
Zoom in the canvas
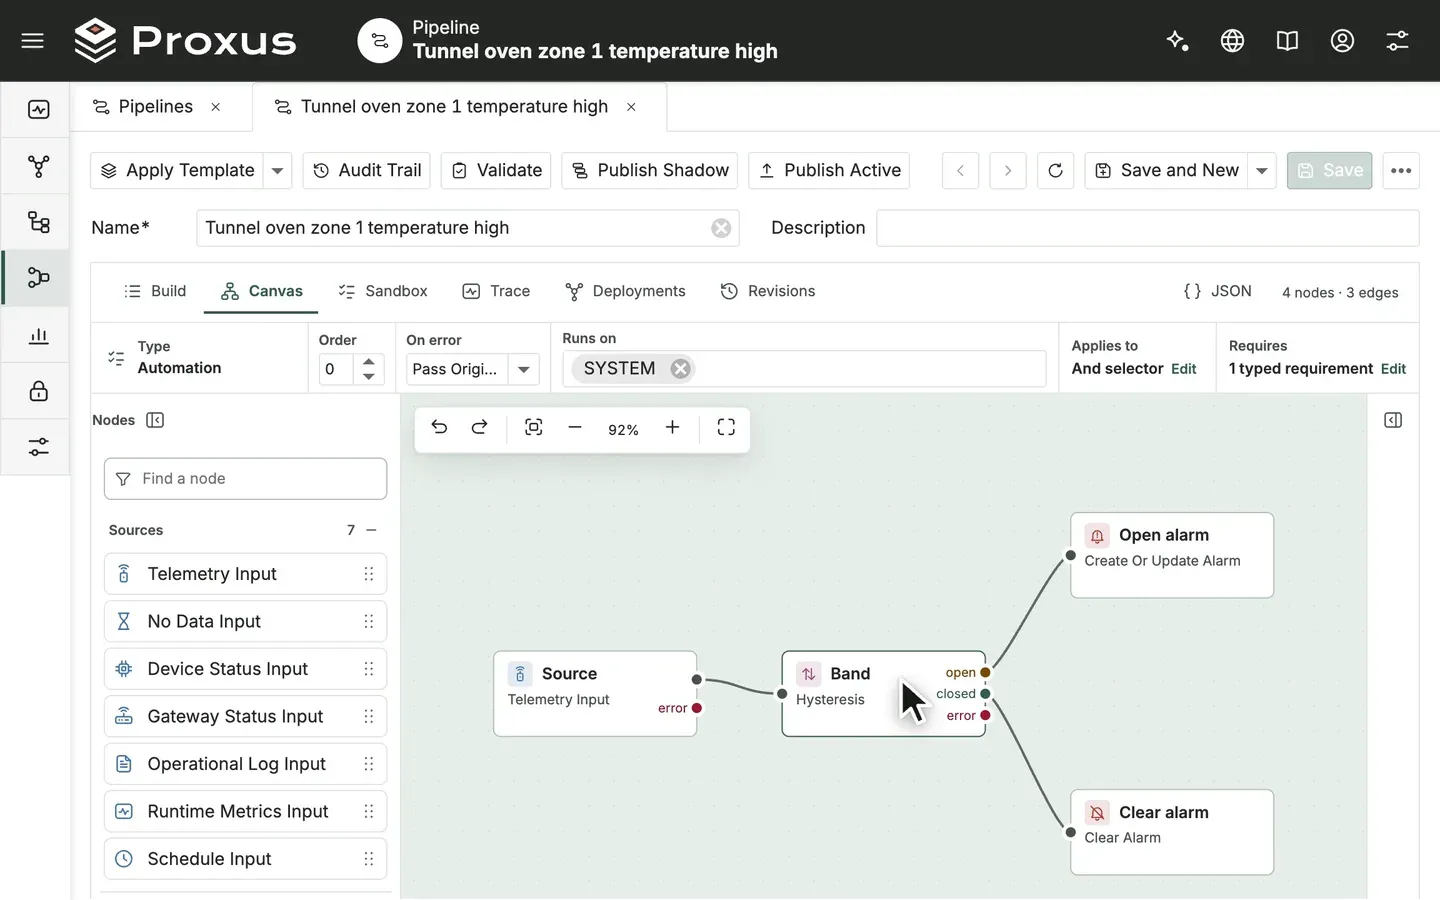coord(673,428)
